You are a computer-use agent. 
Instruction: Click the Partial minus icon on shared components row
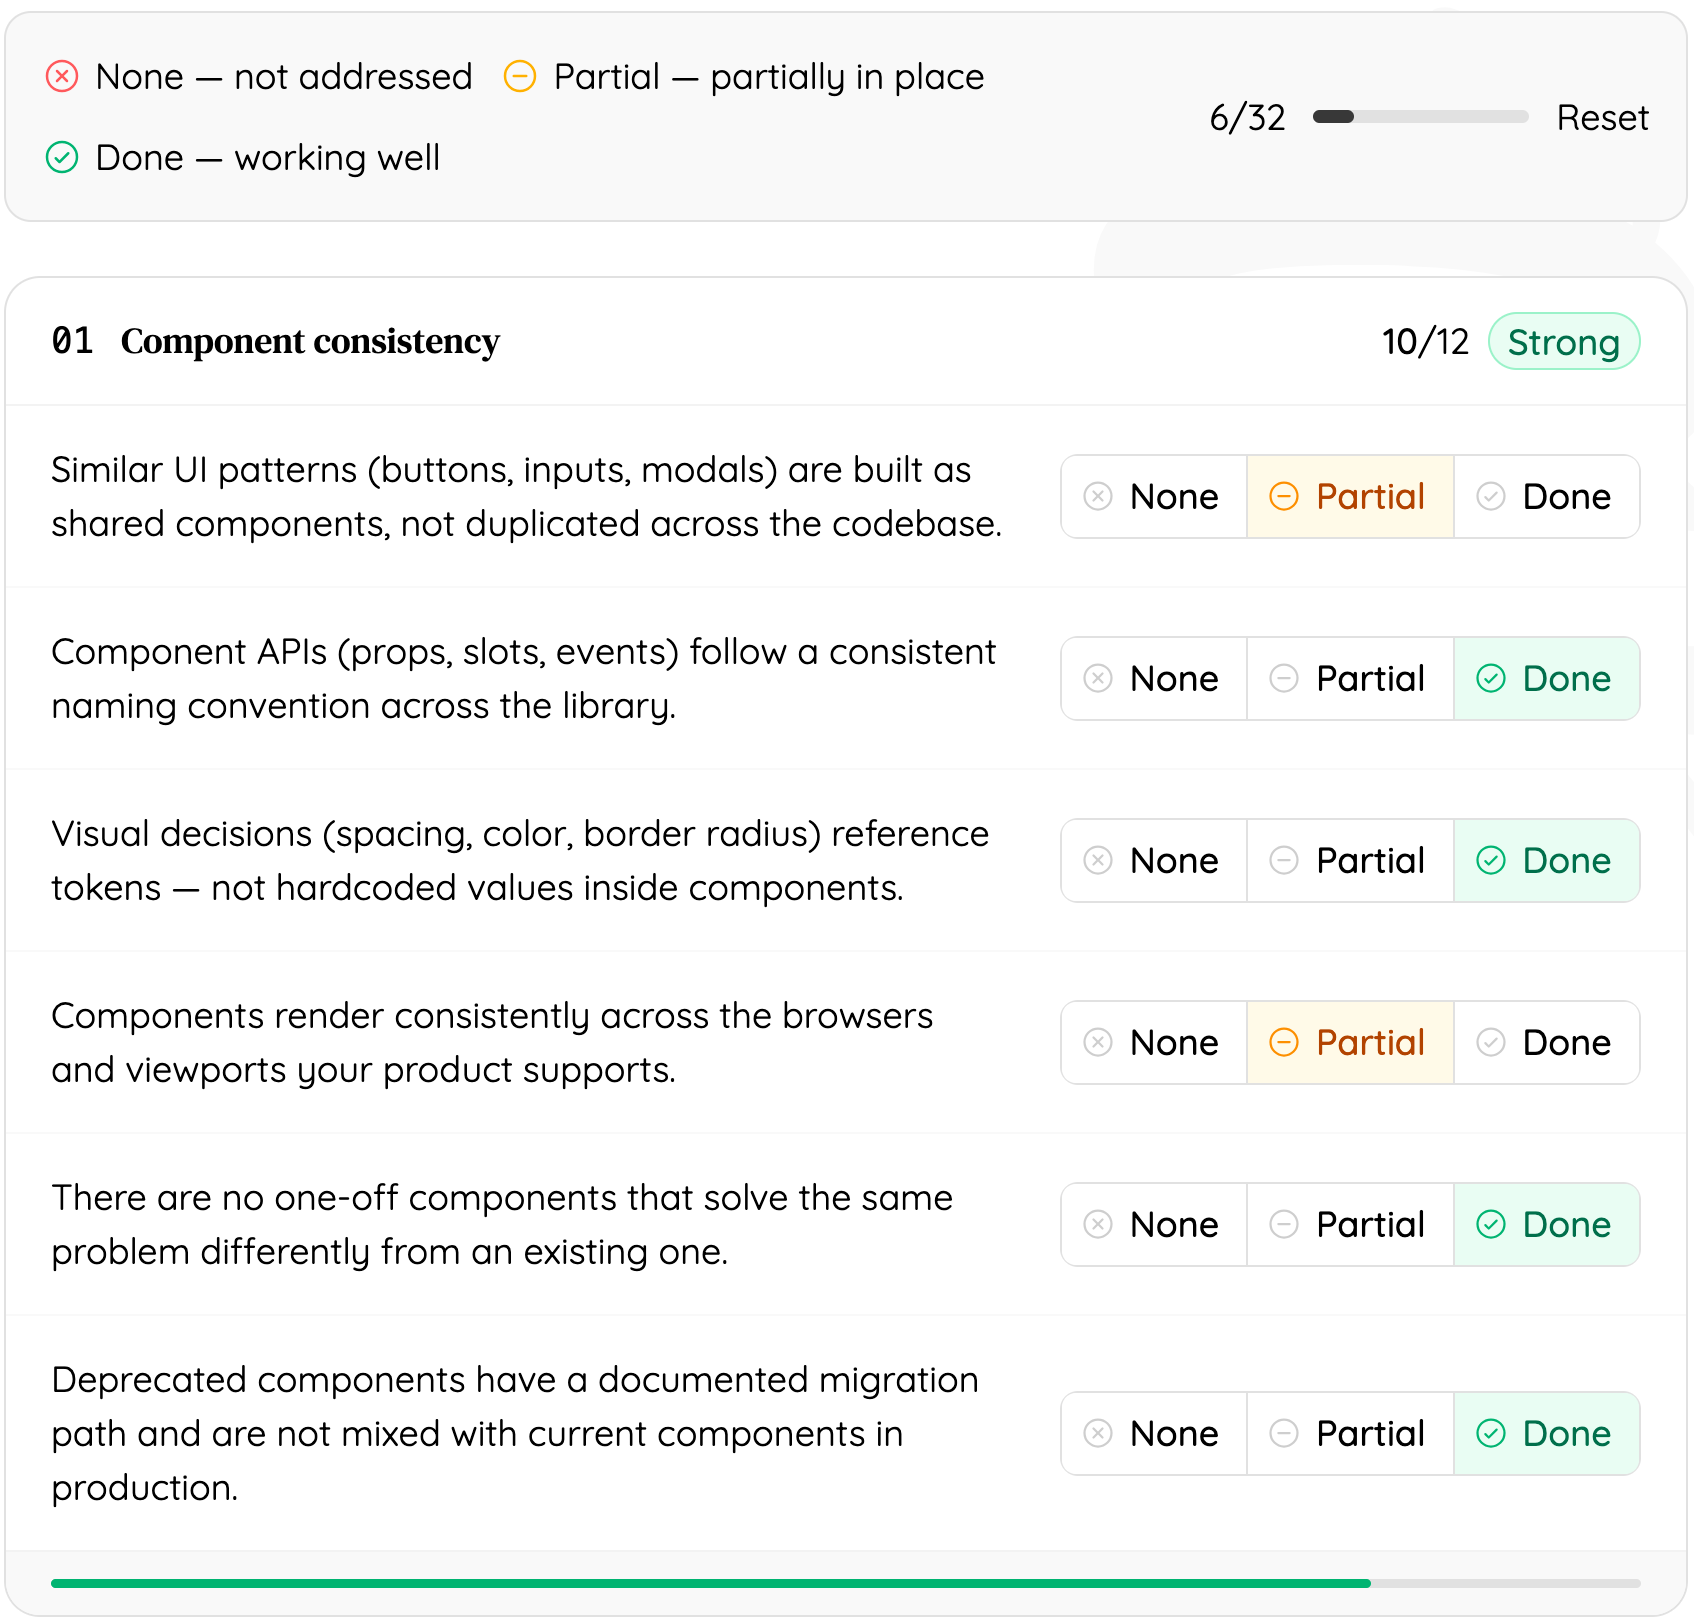(1284, 497)
